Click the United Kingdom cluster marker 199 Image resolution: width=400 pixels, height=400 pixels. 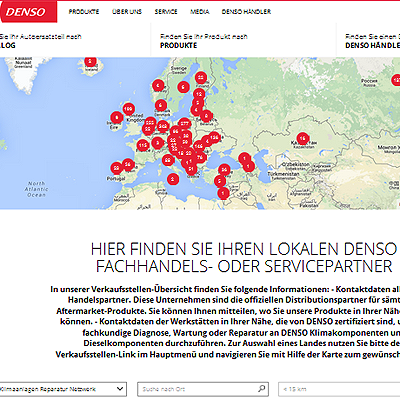(128, 109)
